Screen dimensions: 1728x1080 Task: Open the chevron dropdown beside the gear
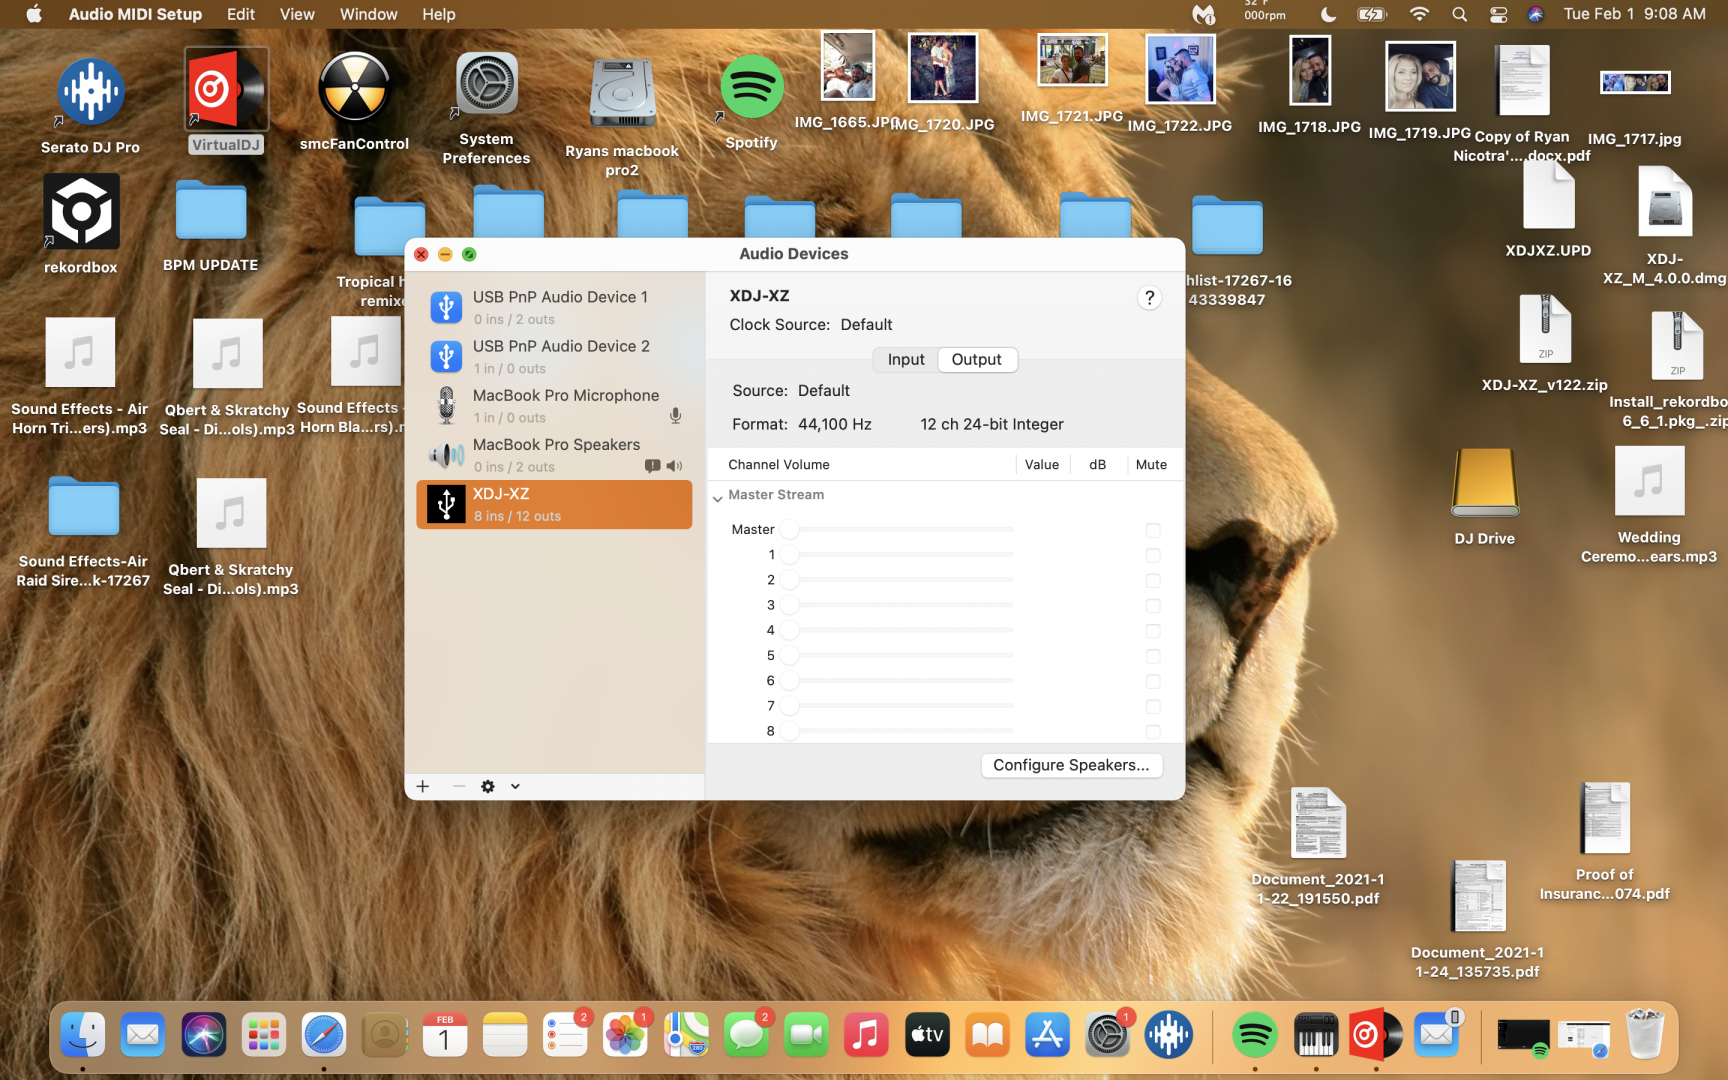tap(515, 786)
